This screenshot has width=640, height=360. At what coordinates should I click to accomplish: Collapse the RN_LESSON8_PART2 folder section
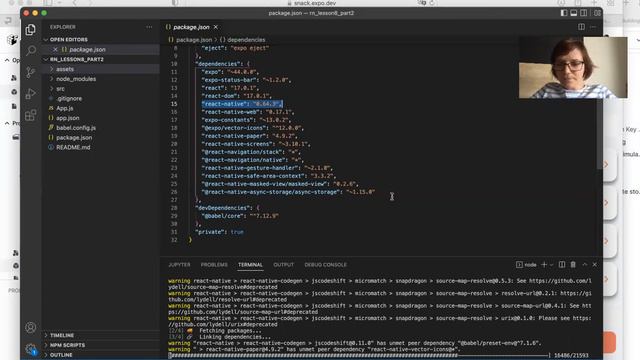pos(77,59)
